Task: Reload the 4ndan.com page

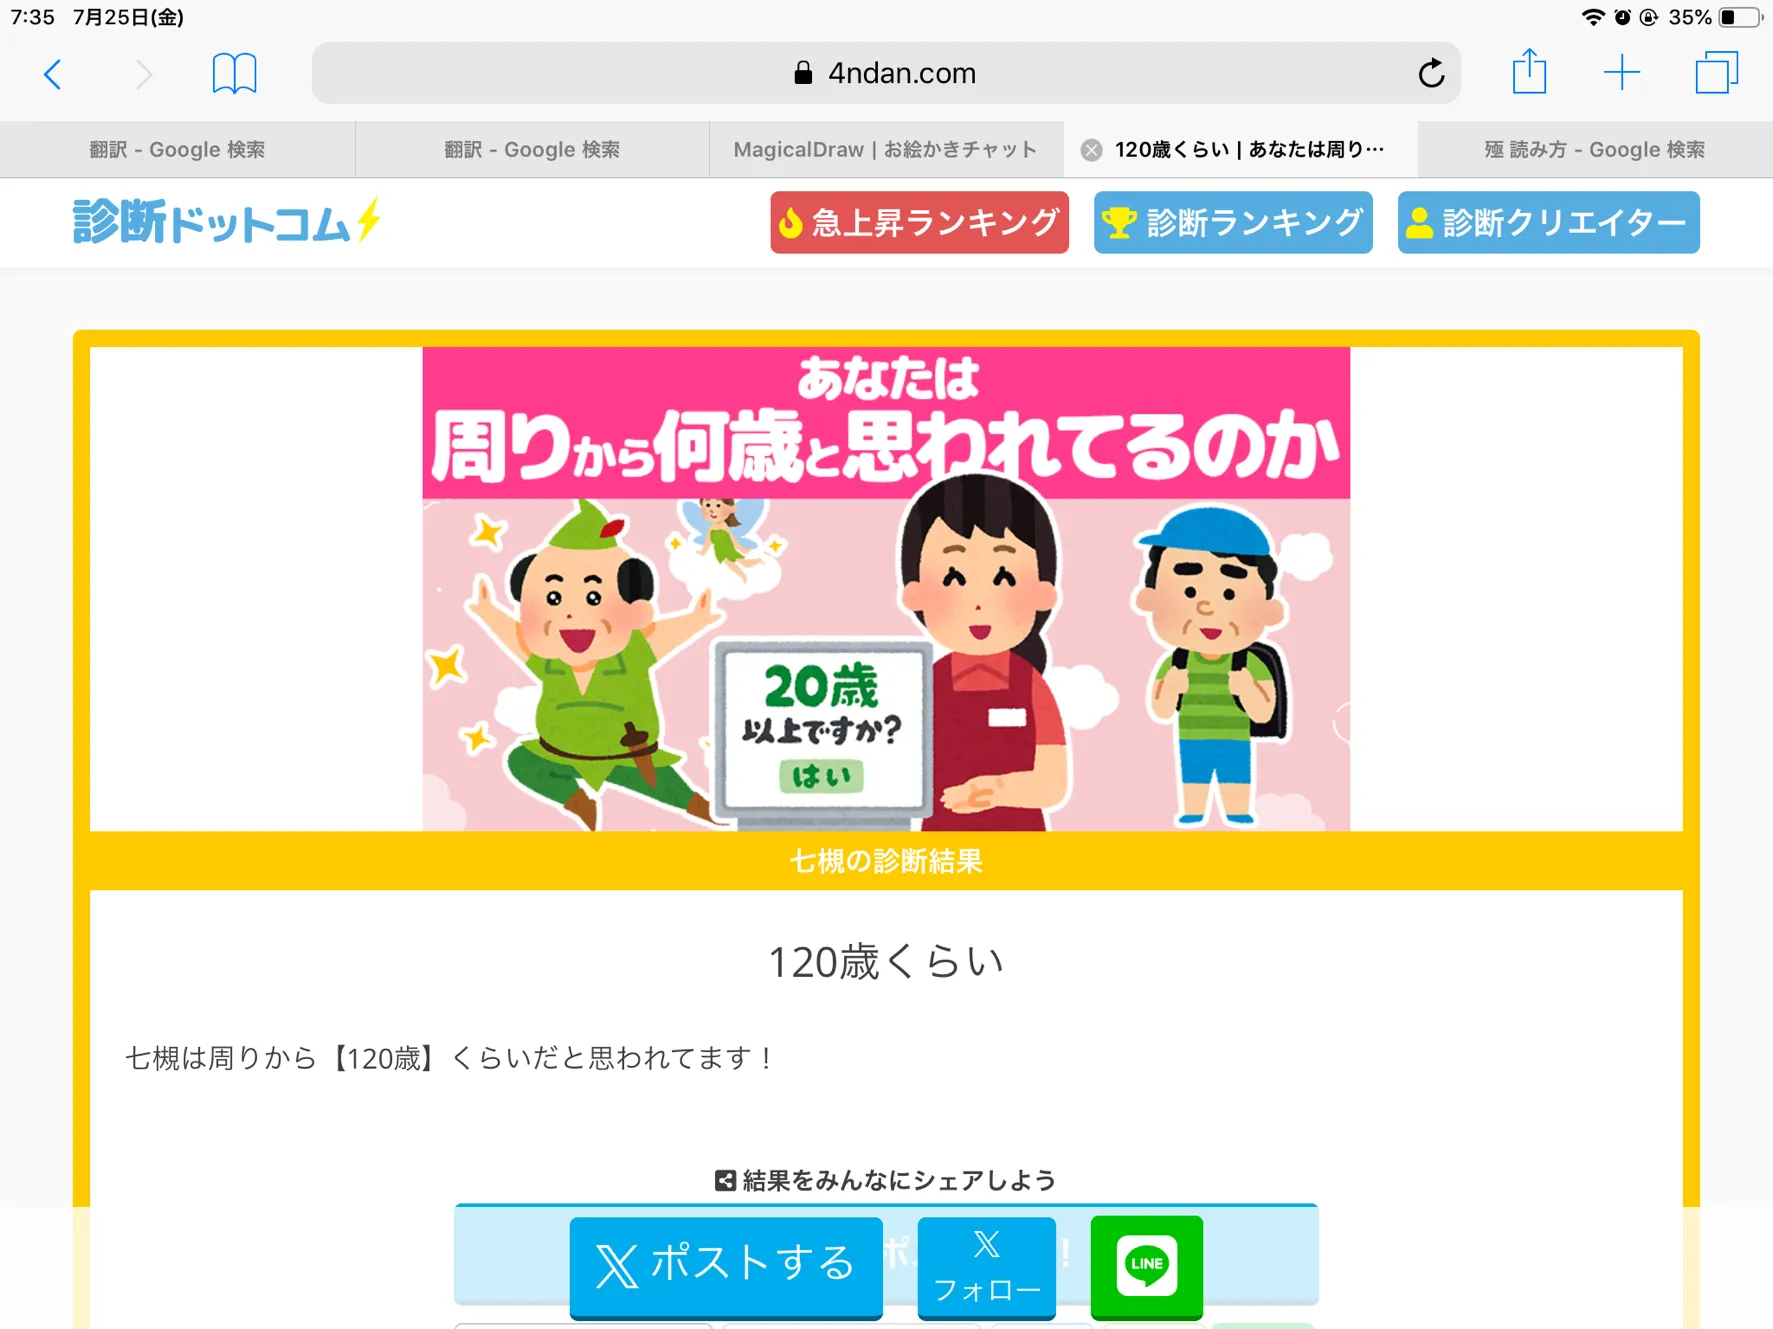Action: [x=1431, y=73]
